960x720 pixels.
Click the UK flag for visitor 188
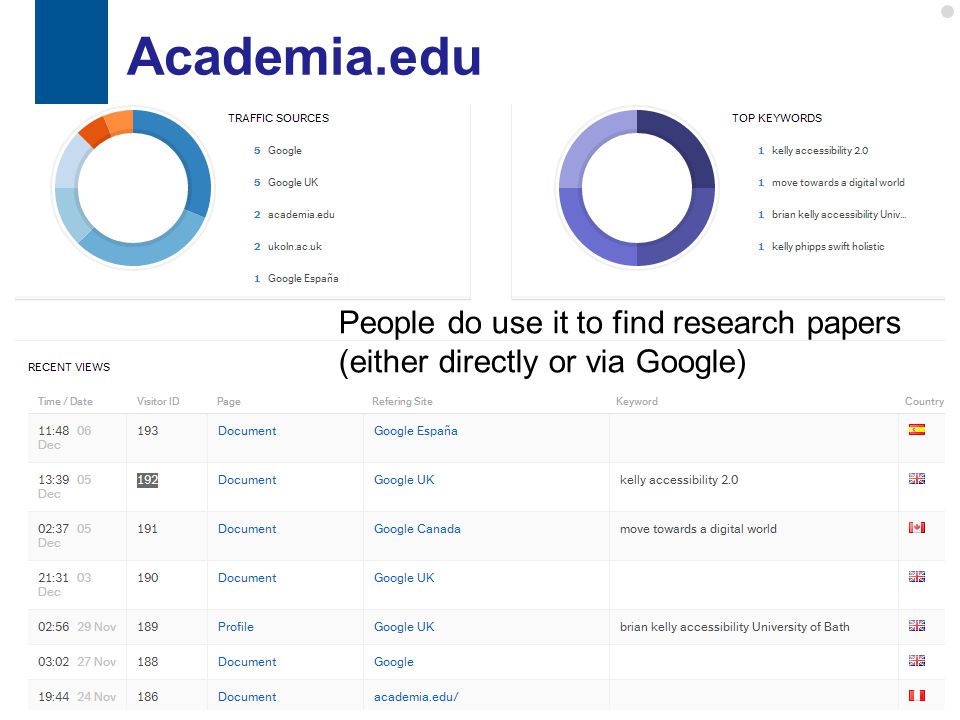[x=917, y=661]
